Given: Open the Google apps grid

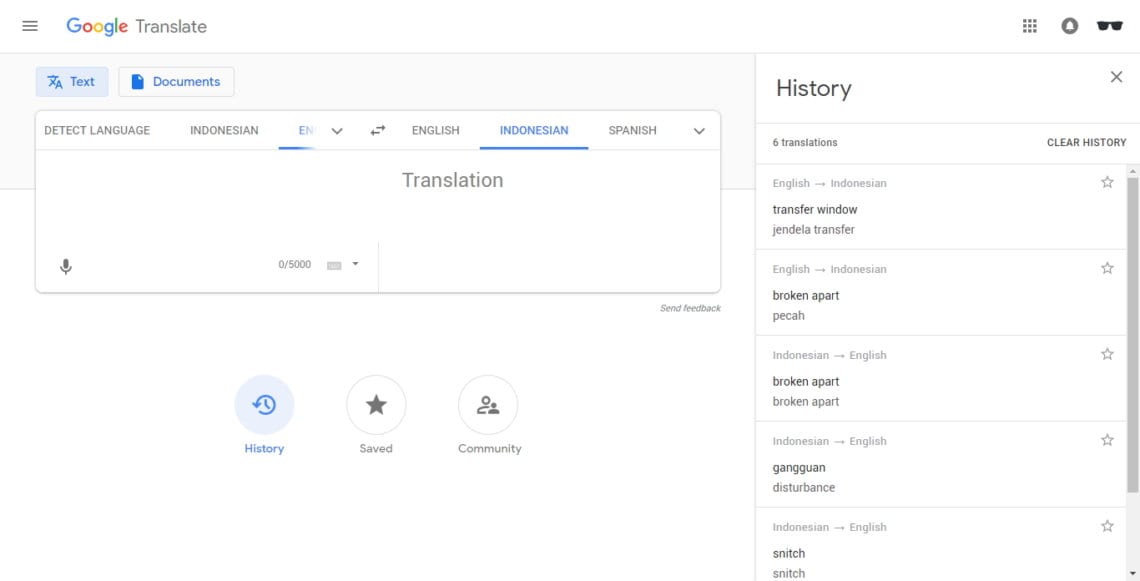Looking at the screenshot, I should pos(1030,26).
